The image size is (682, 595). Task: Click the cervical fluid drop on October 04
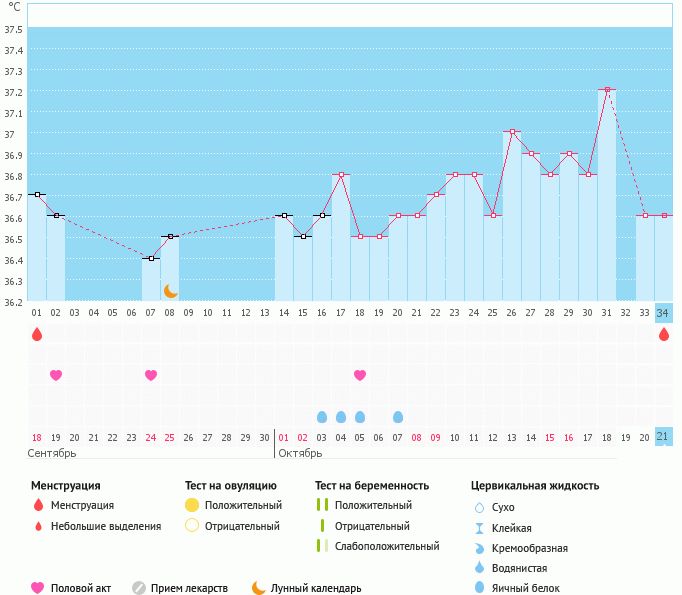(x=341, y=417)
